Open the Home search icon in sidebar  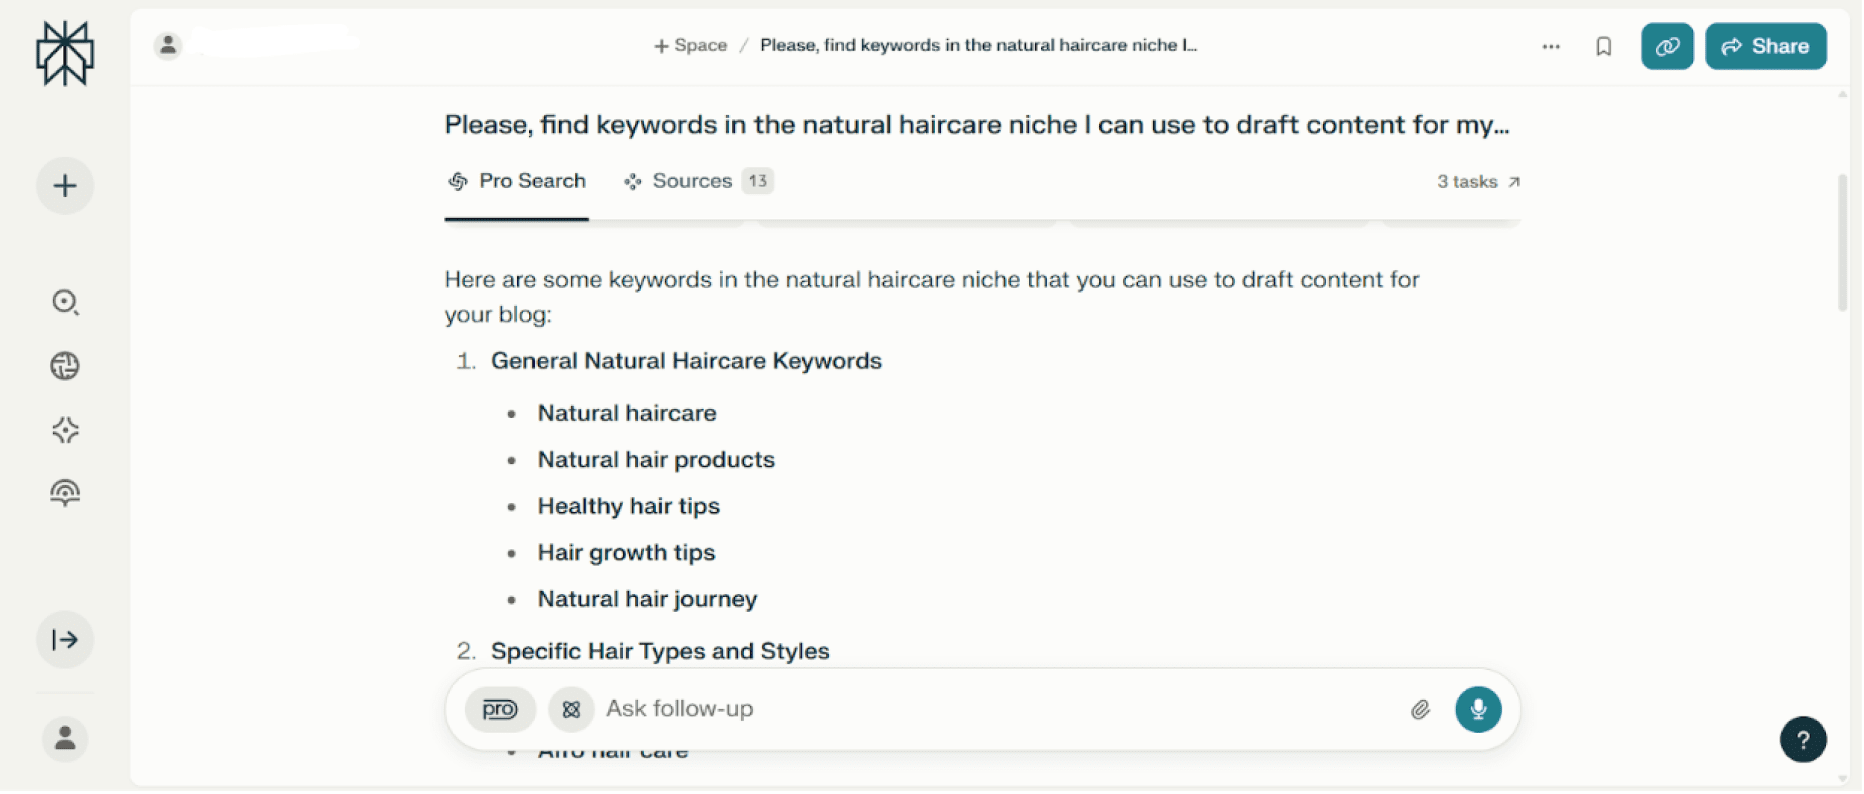[65, 302]
